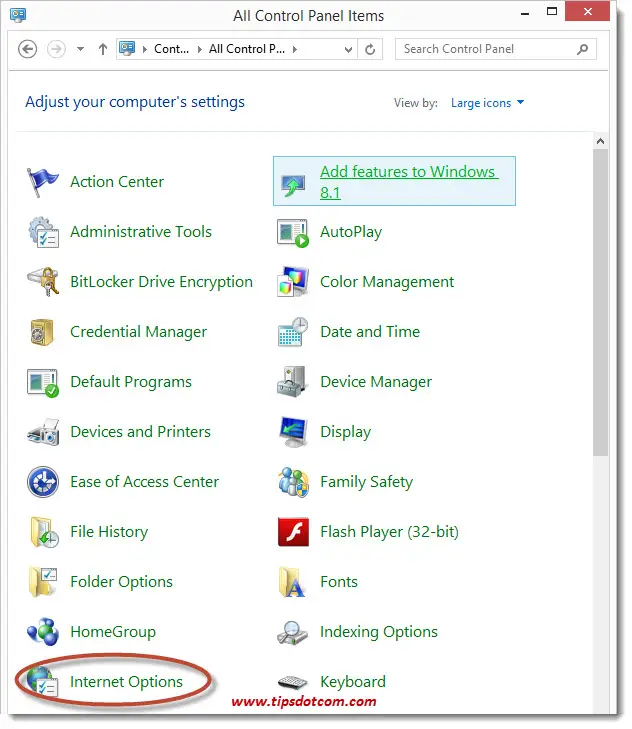Open the Color Management link
632x729 pixels.
pyautogui.click(x=387, y=282)
